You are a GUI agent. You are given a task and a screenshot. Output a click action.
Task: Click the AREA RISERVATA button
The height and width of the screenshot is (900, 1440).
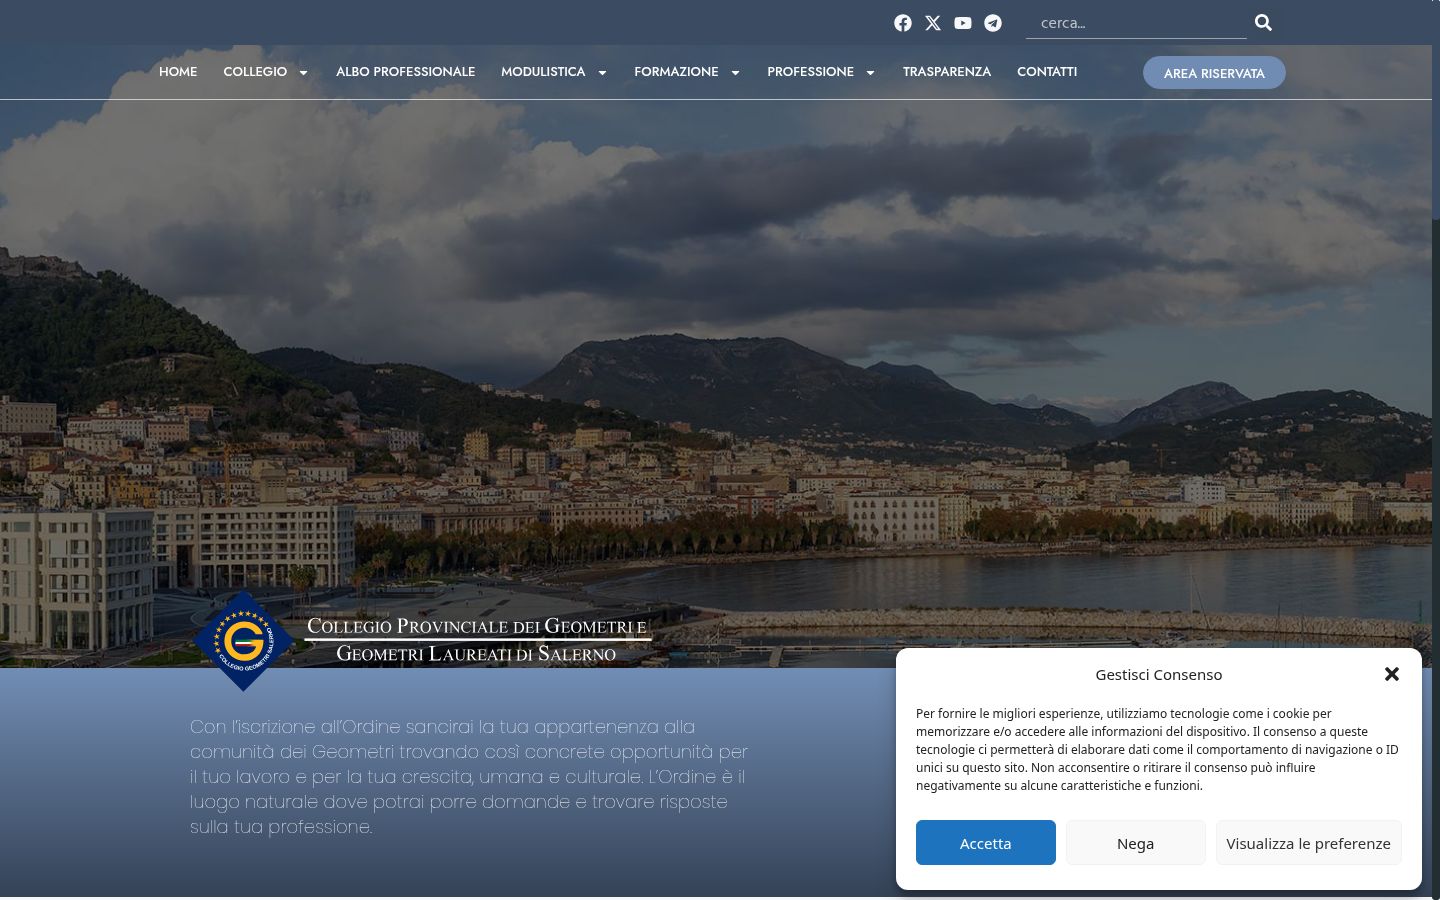point(1214,72)
